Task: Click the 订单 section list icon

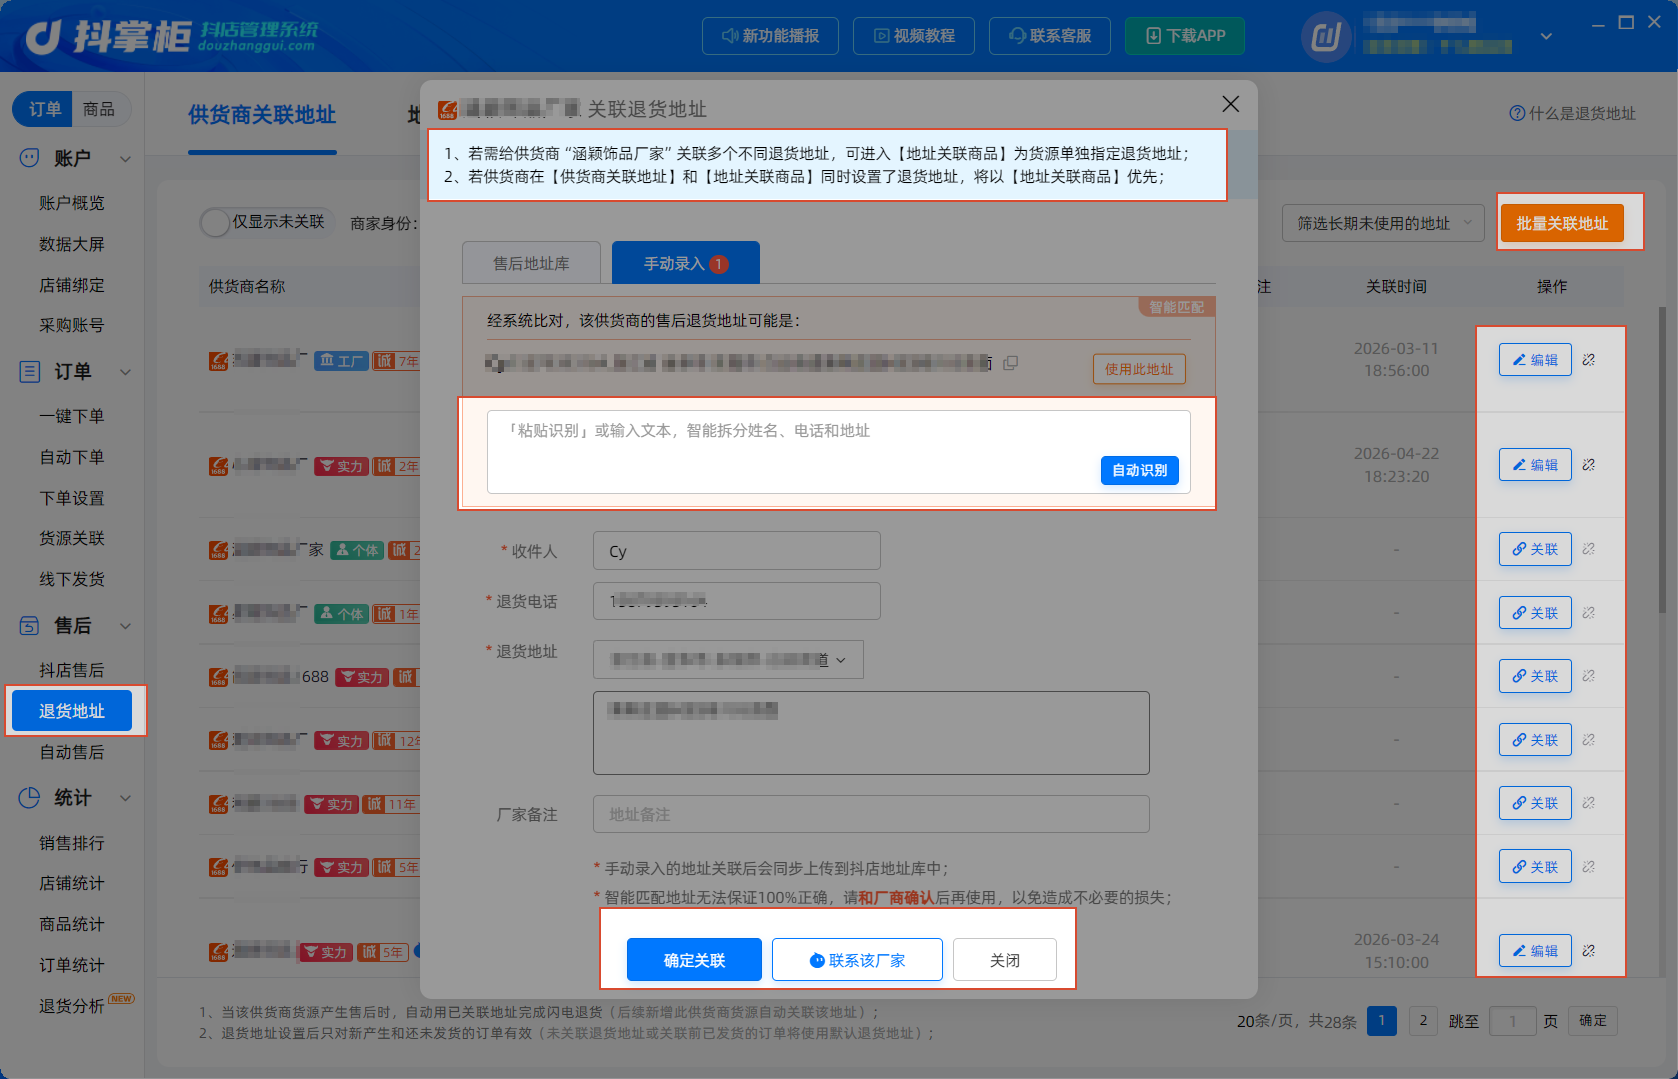Action: tap(30, 372)
